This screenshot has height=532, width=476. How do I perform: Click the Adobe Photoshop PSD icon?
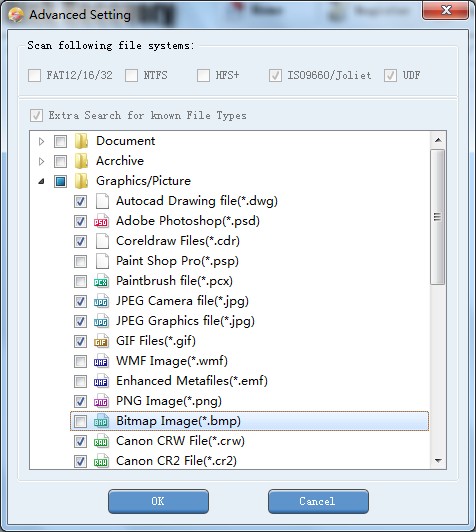pyautogui.click(x=101, y=221)
